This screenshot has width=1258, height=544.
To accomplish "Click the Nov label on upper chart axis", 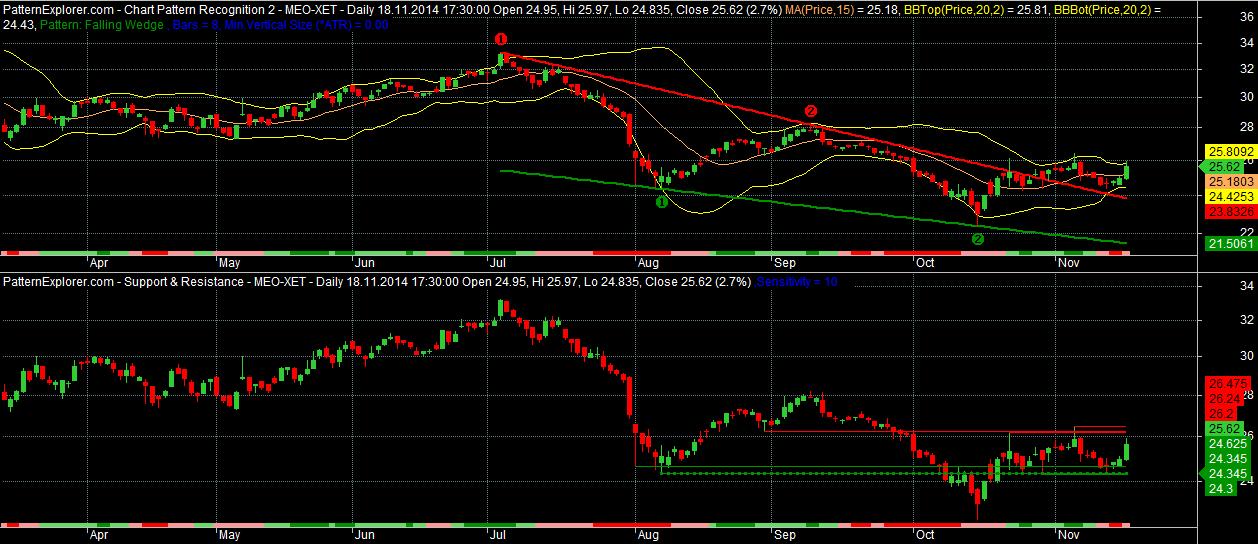I will click(1069, 265).
